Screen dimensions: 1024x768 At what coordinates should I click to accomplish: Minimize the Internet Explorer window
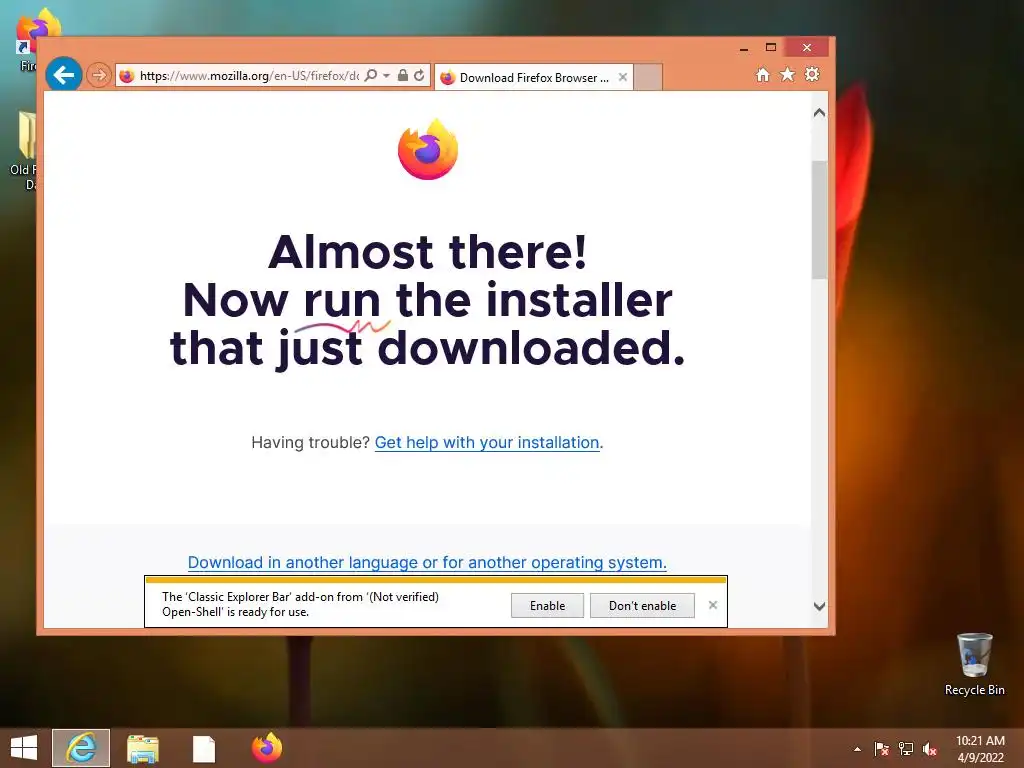click(x=744, y=48)
